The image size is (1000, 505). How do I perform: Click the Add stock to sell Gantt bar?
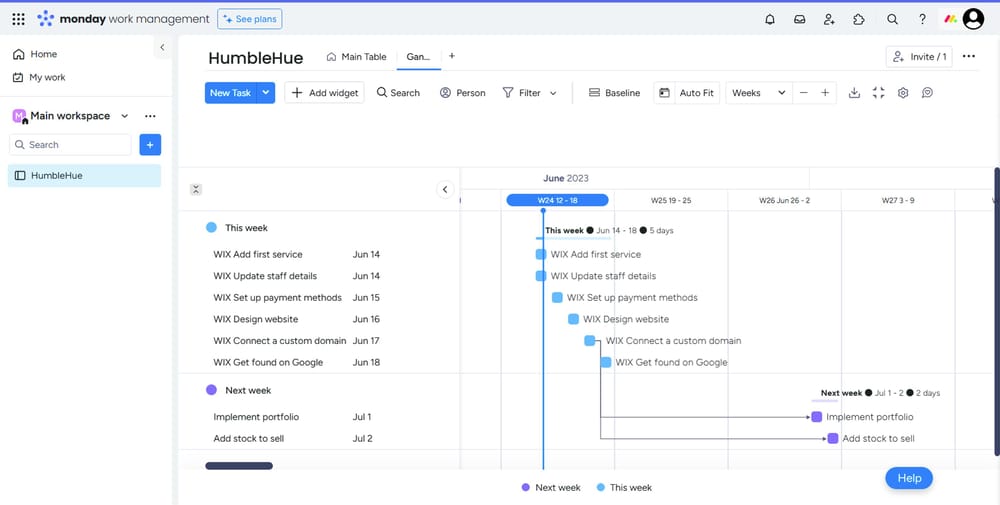[833, 439]
